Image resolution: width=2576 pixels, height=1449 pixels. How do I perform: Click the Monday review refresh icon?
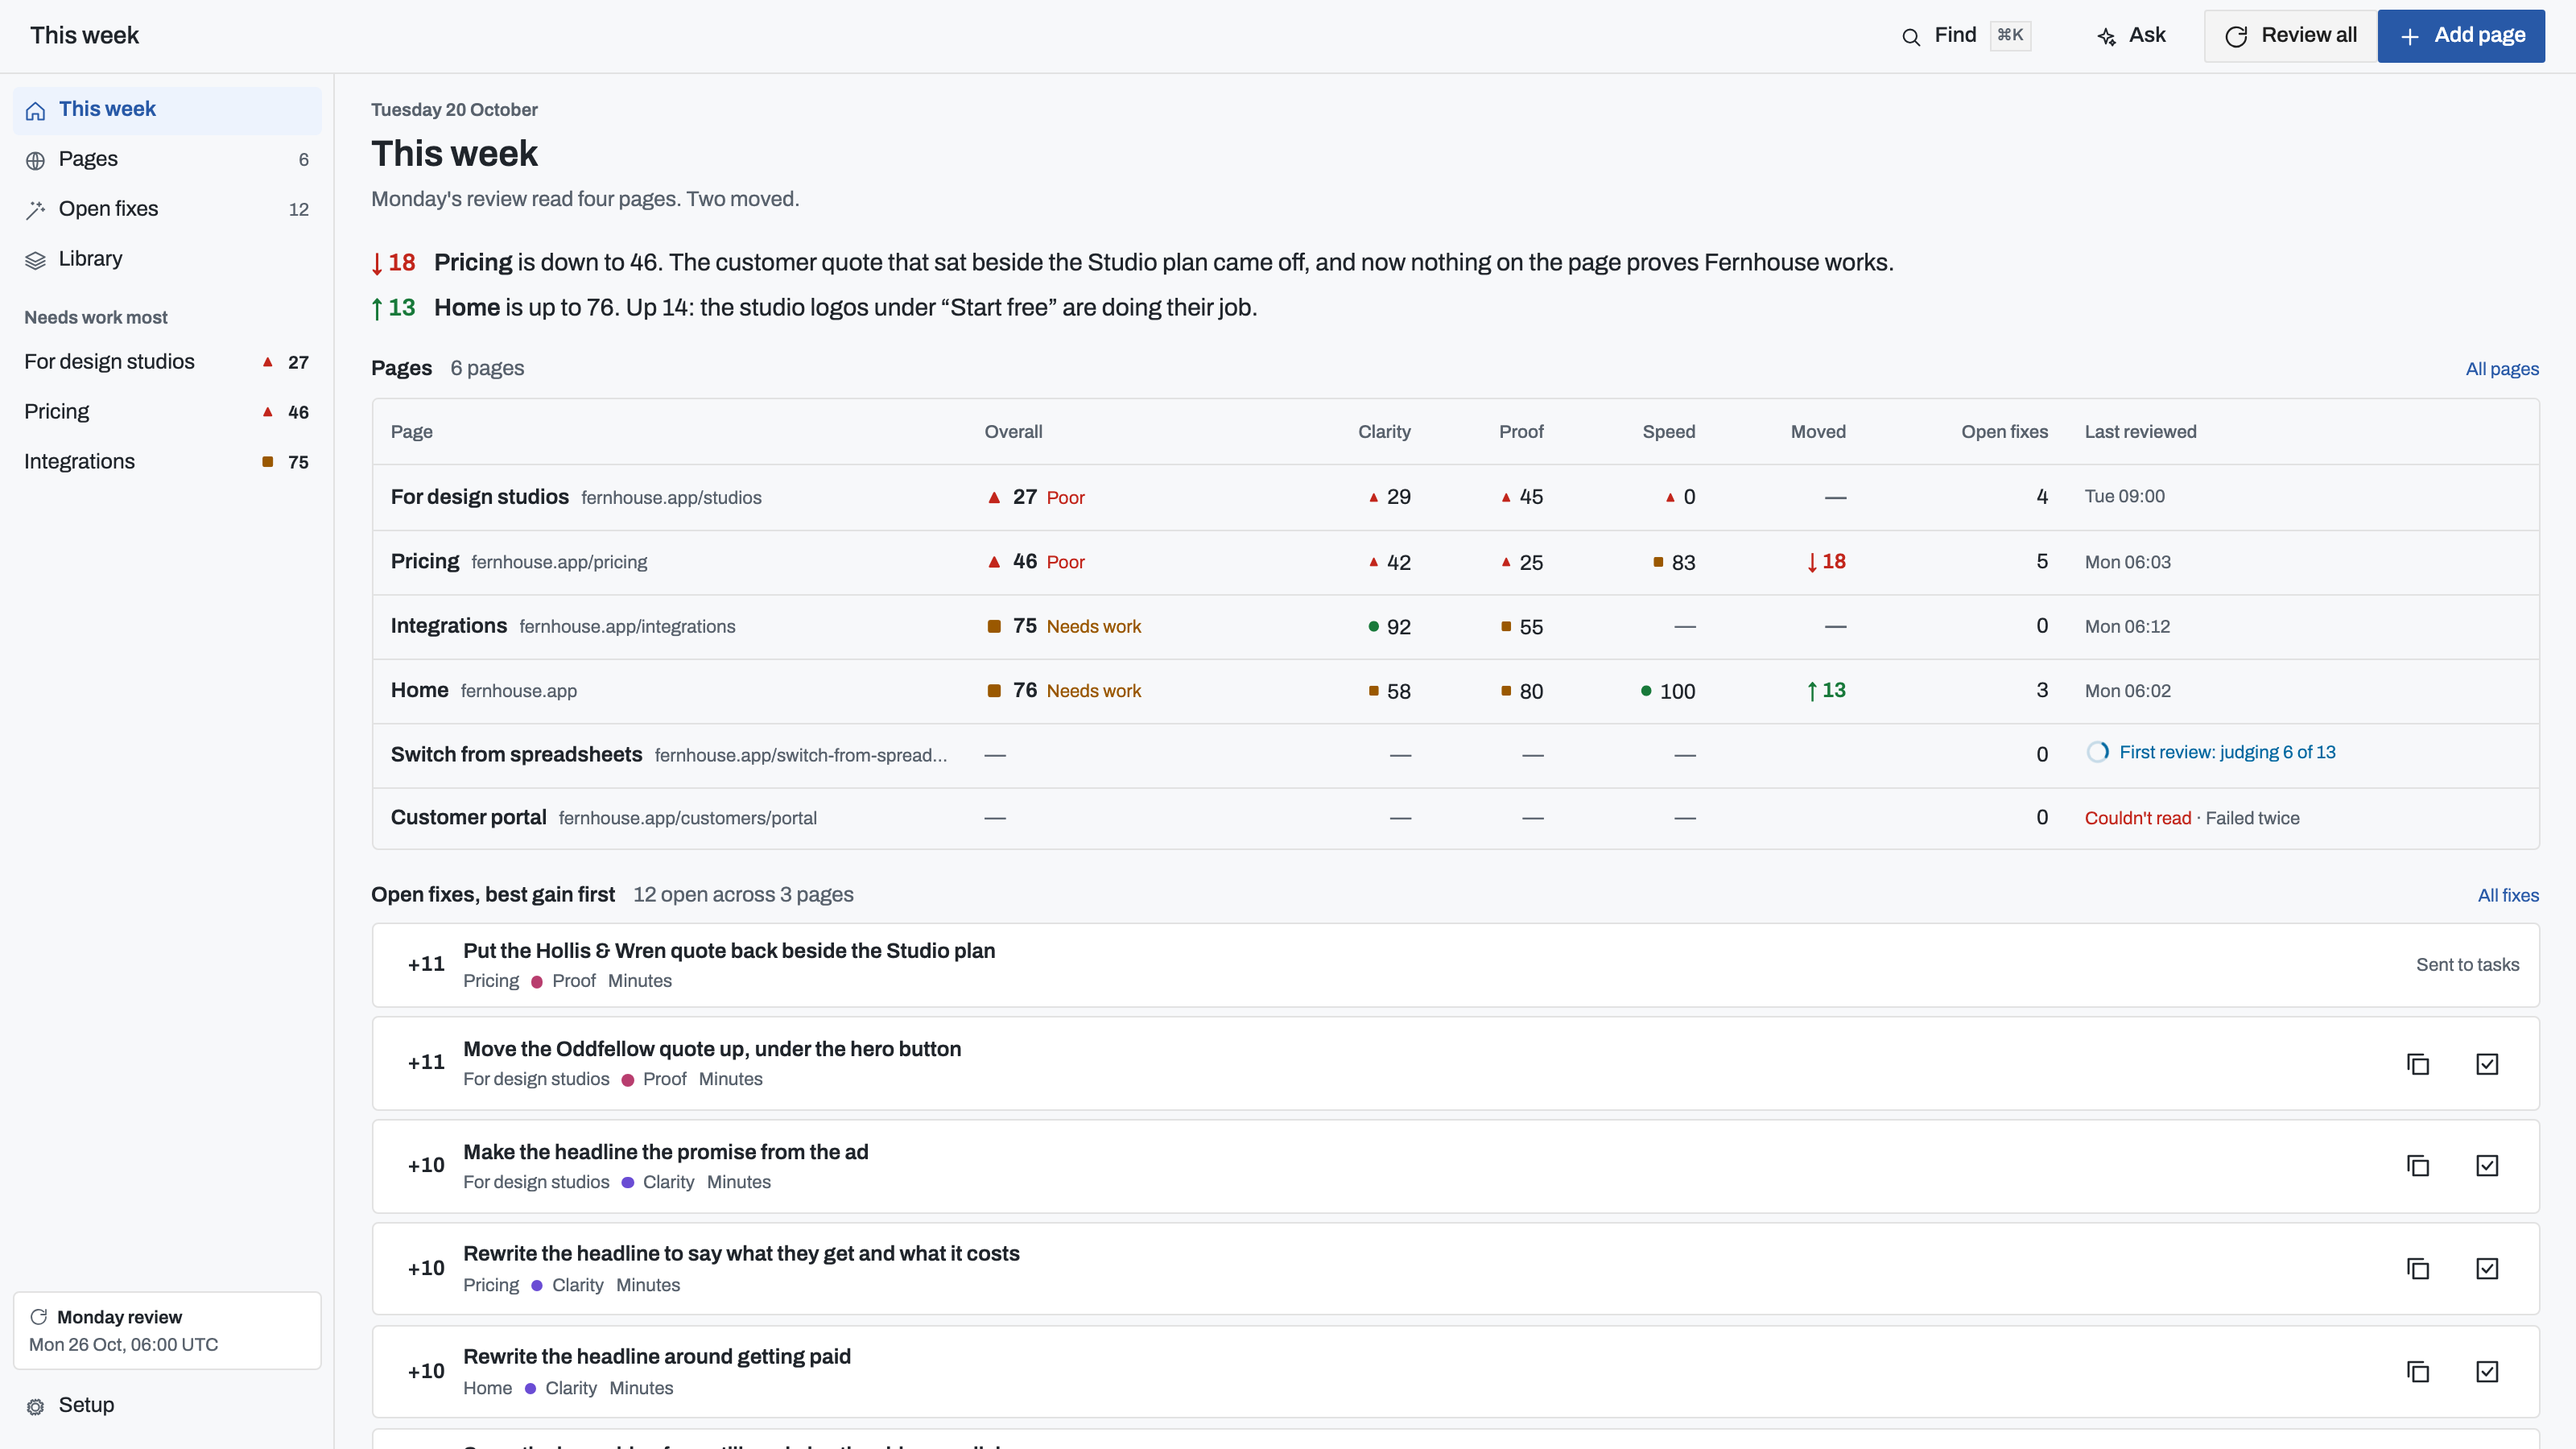tap(39, 1317)
